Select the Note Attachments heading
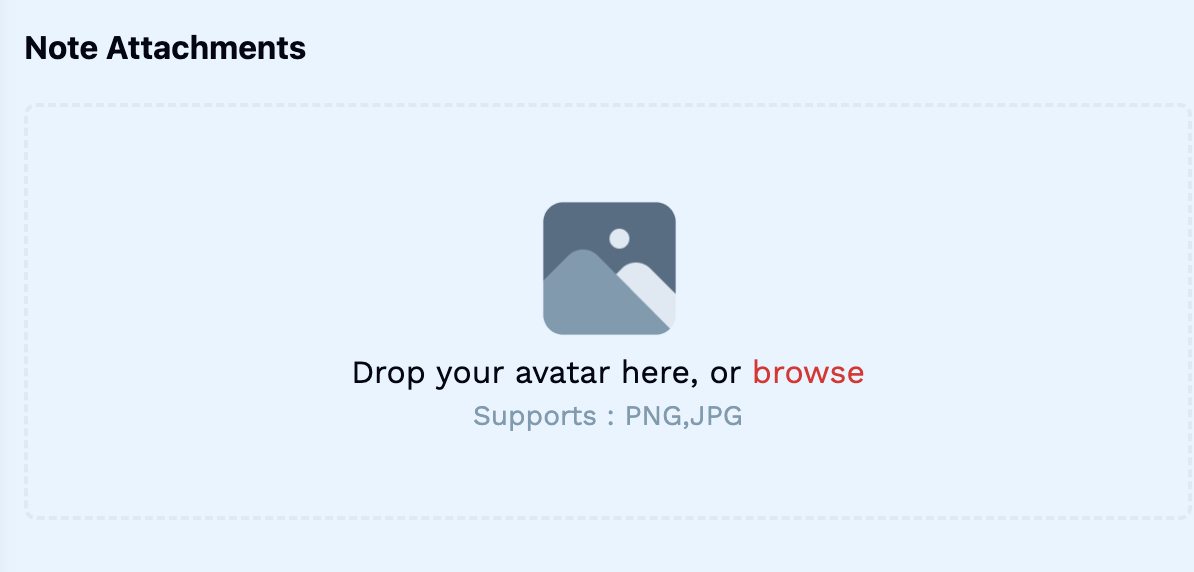 pos(165,48)
